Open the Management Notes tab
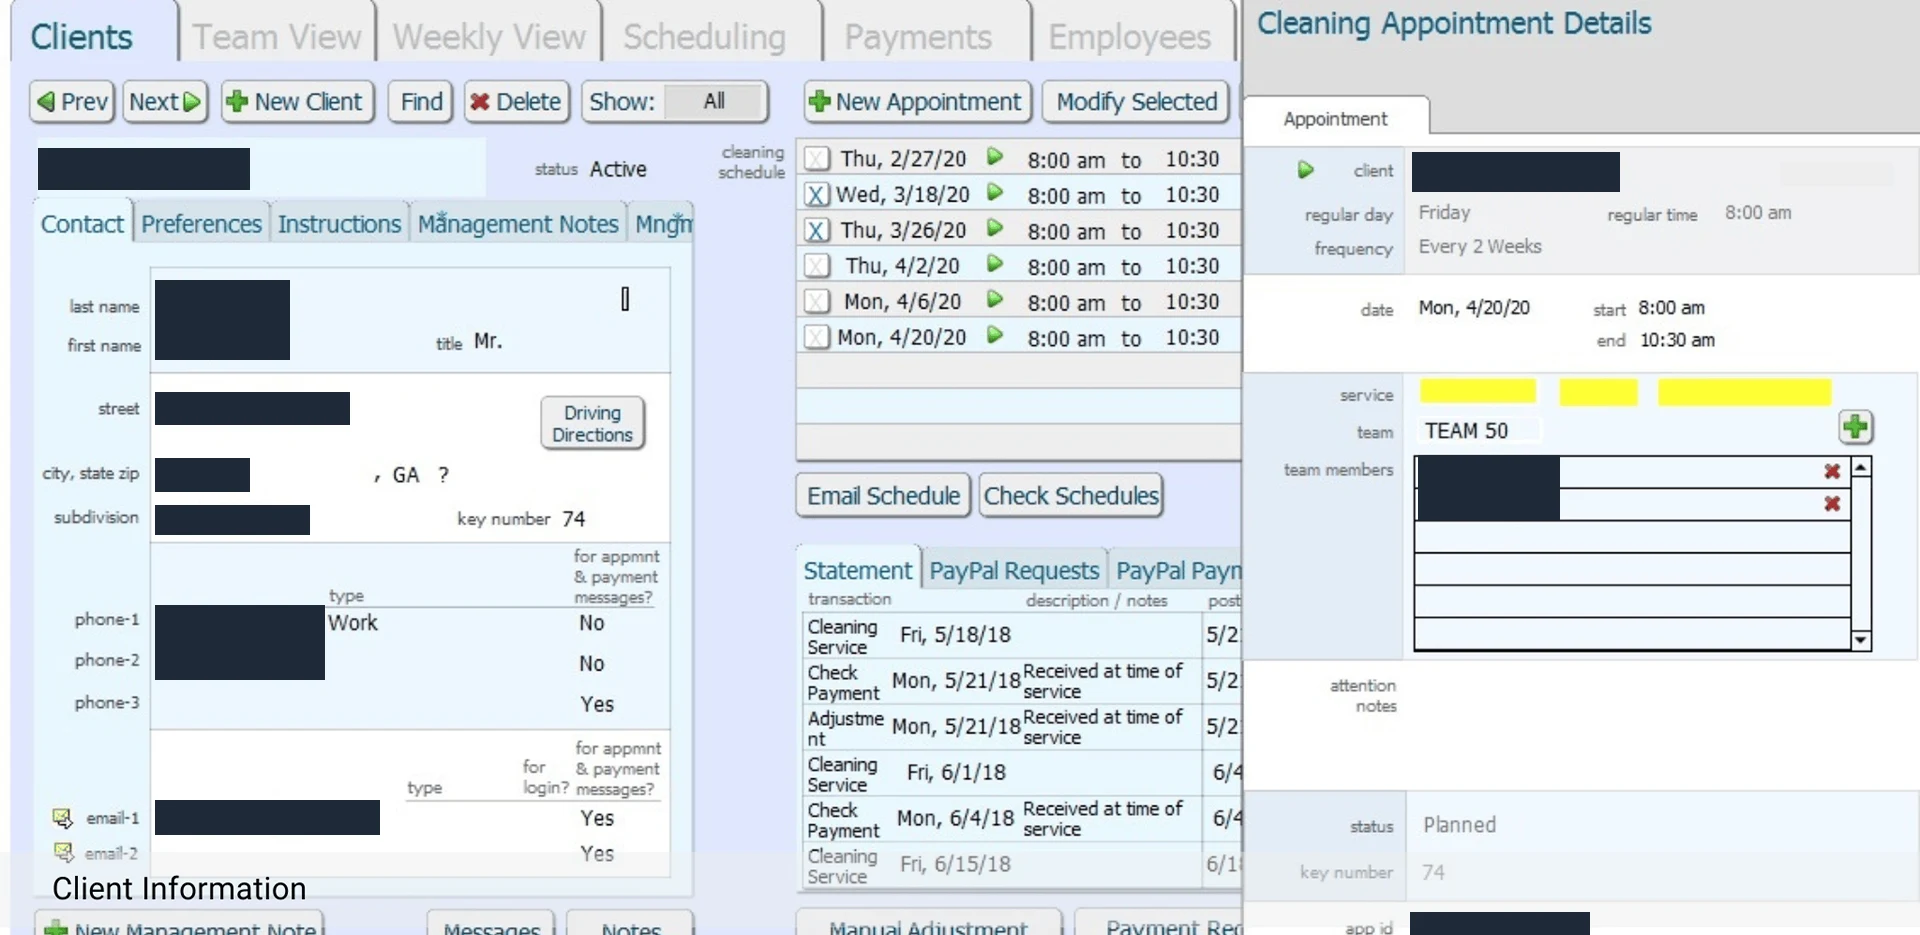Screen dimensions: 1920x935 click(x=518, y=224)
